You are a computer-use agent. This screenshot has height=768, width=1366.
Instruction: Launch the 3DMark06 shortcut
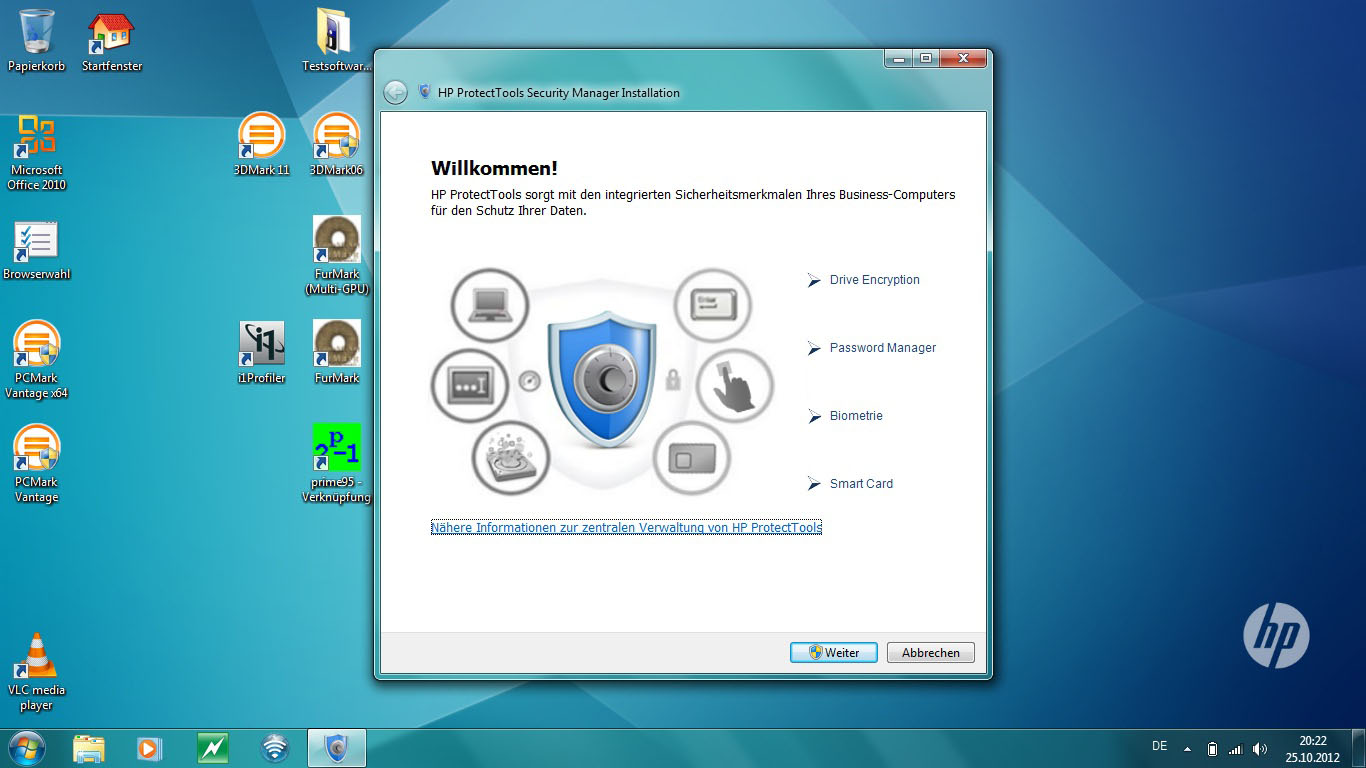click(336, 144)
